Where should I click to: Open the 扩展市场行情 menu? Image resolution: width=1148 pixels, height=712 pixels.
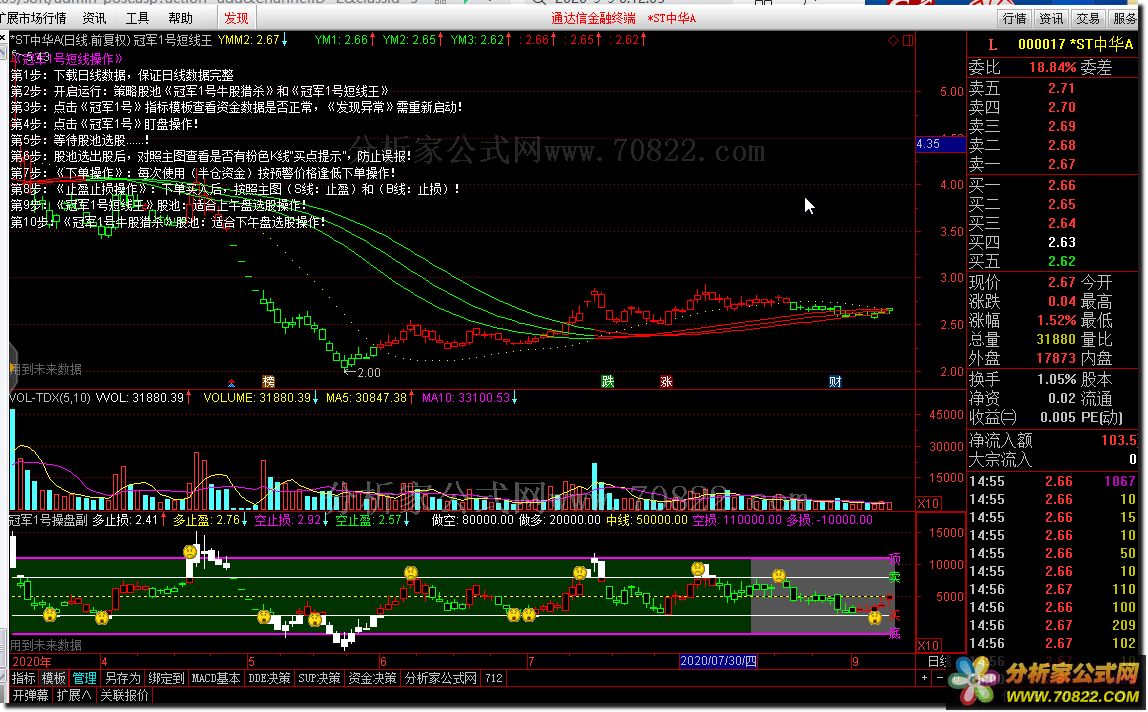pos(33,18)
